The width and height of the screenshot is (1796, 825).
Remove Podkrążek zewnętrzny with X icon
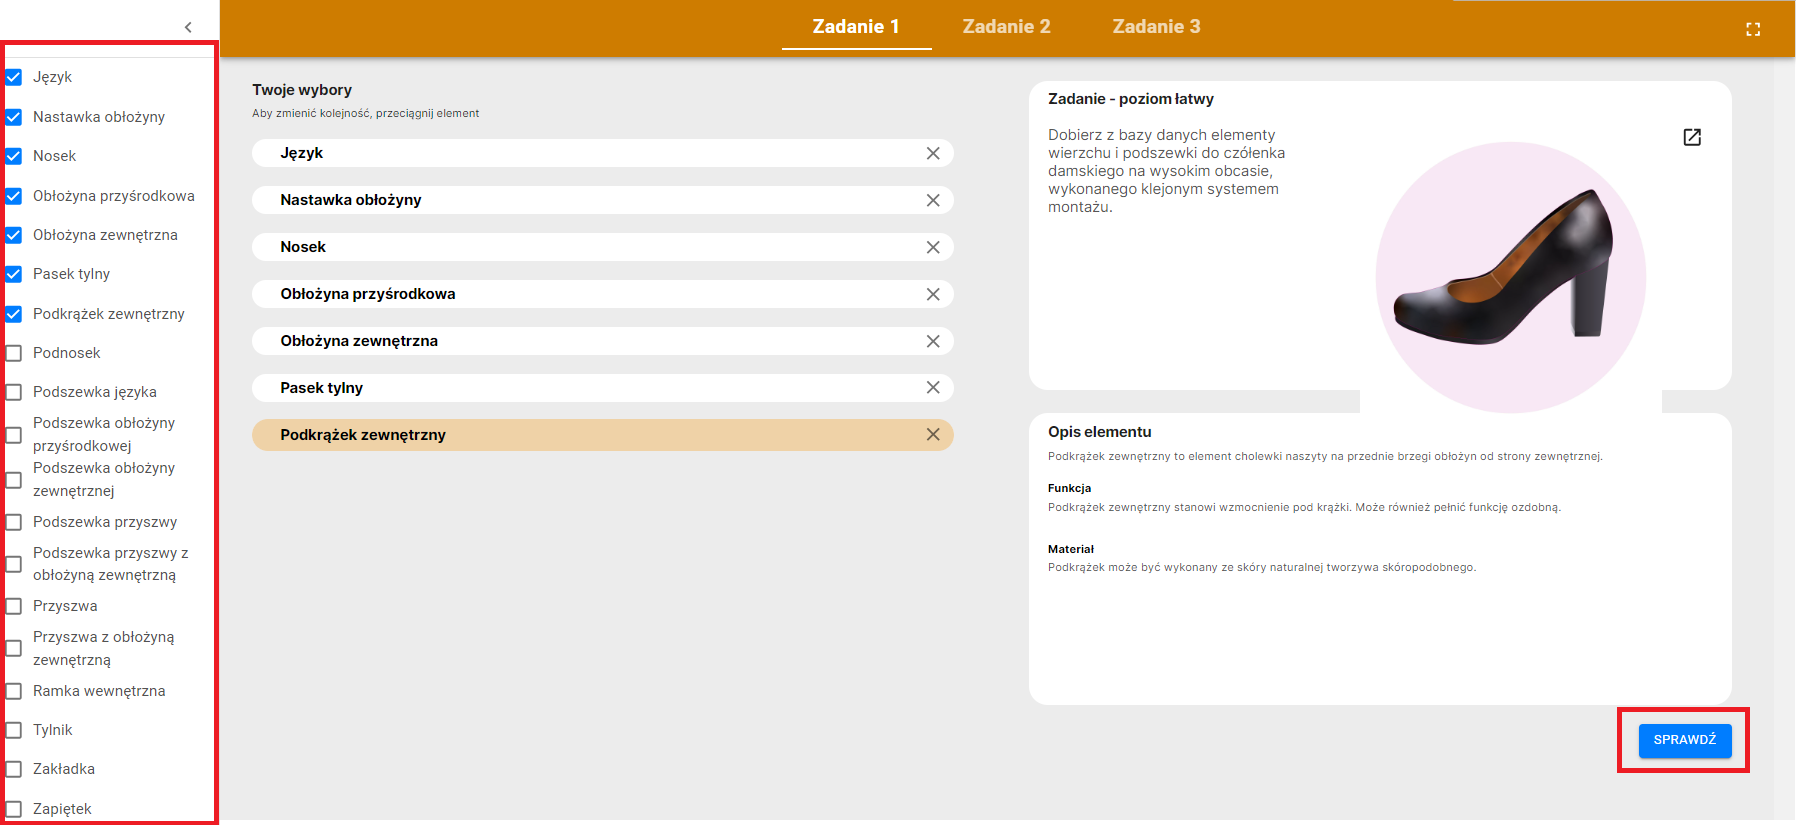[x=932, y=435]
